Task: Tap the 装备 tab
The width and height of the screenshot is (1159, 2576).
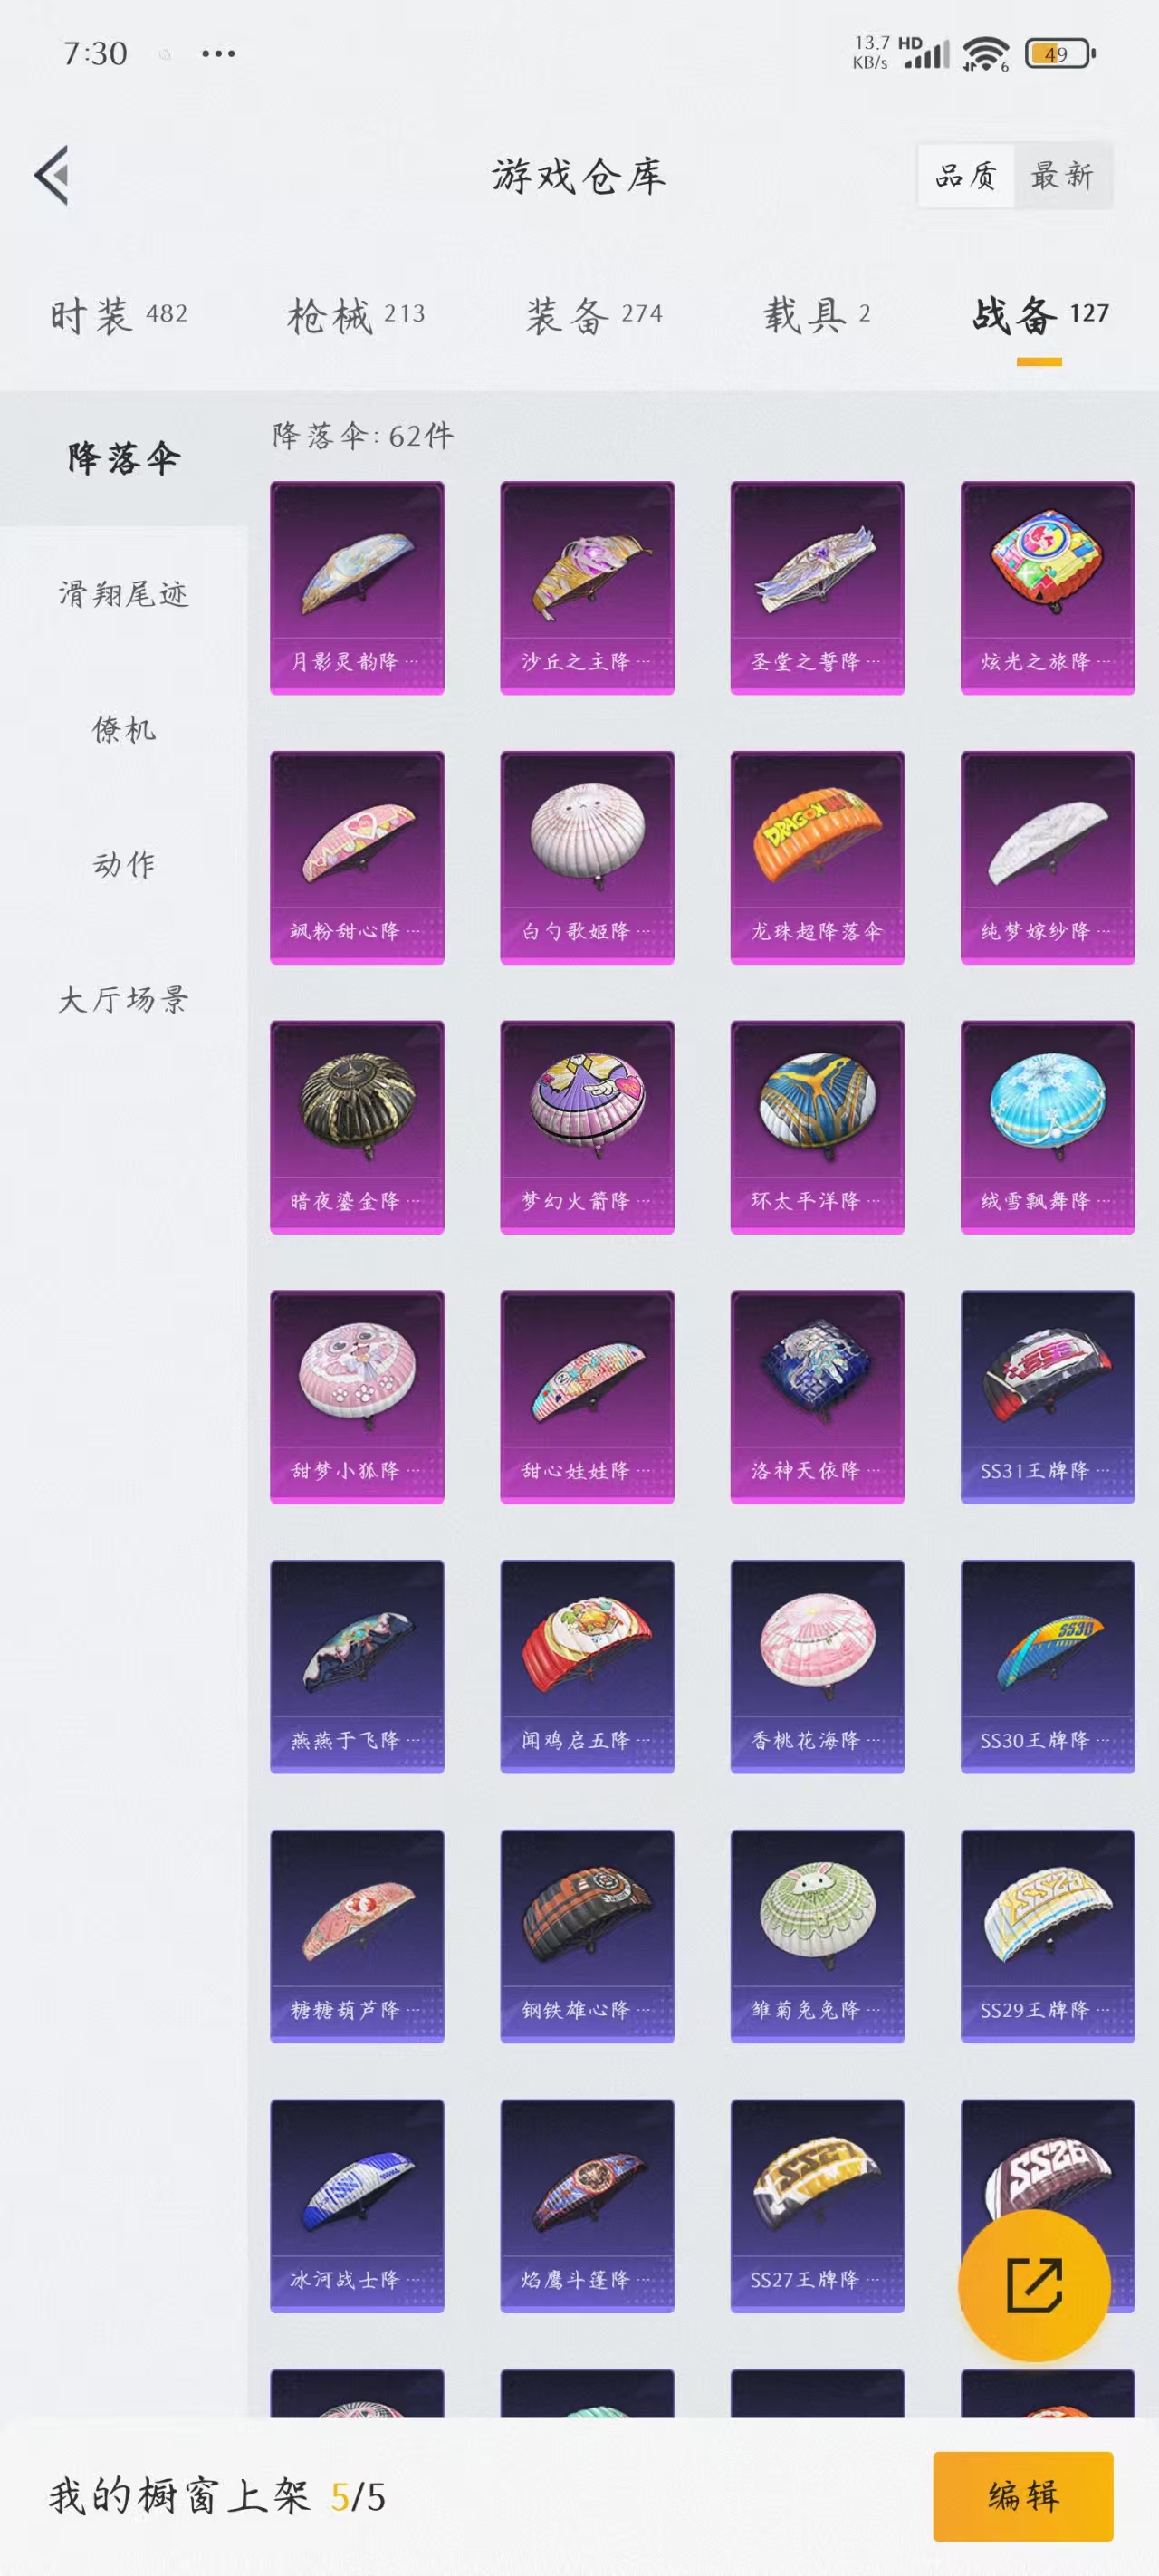Action: click(594, 315)
